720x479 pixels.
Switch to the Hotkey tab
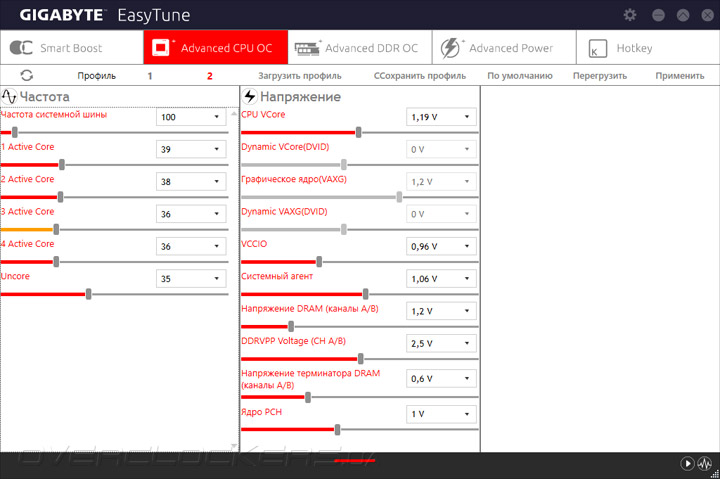pos(648,47)
